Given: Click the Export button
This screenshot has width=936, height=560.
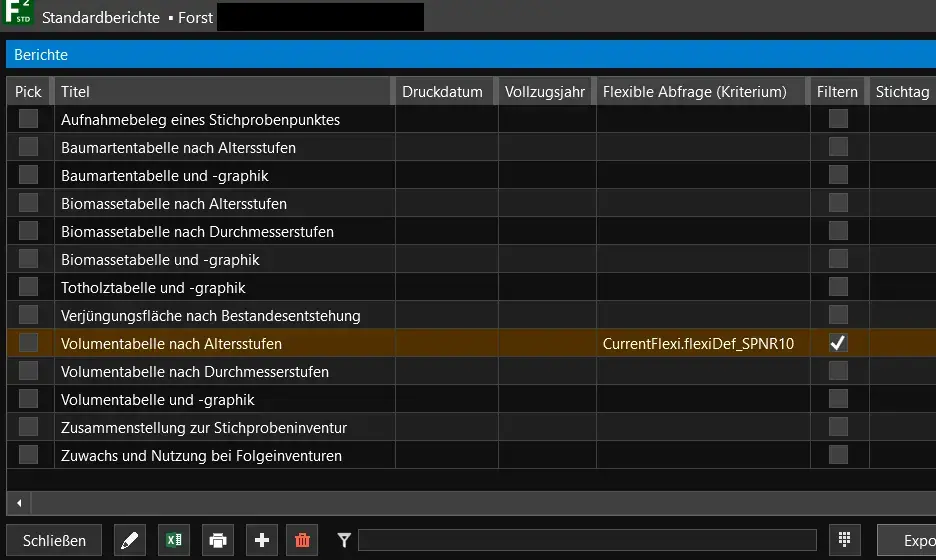Looking at the screenshot, I should [910, 541].
